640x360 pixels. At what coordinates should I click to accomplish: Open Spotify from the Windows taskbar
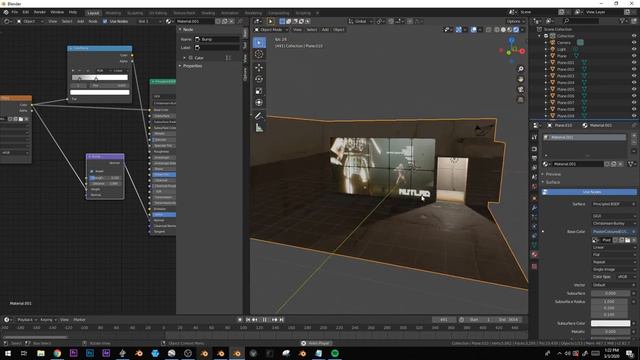[x=335, y=353]
